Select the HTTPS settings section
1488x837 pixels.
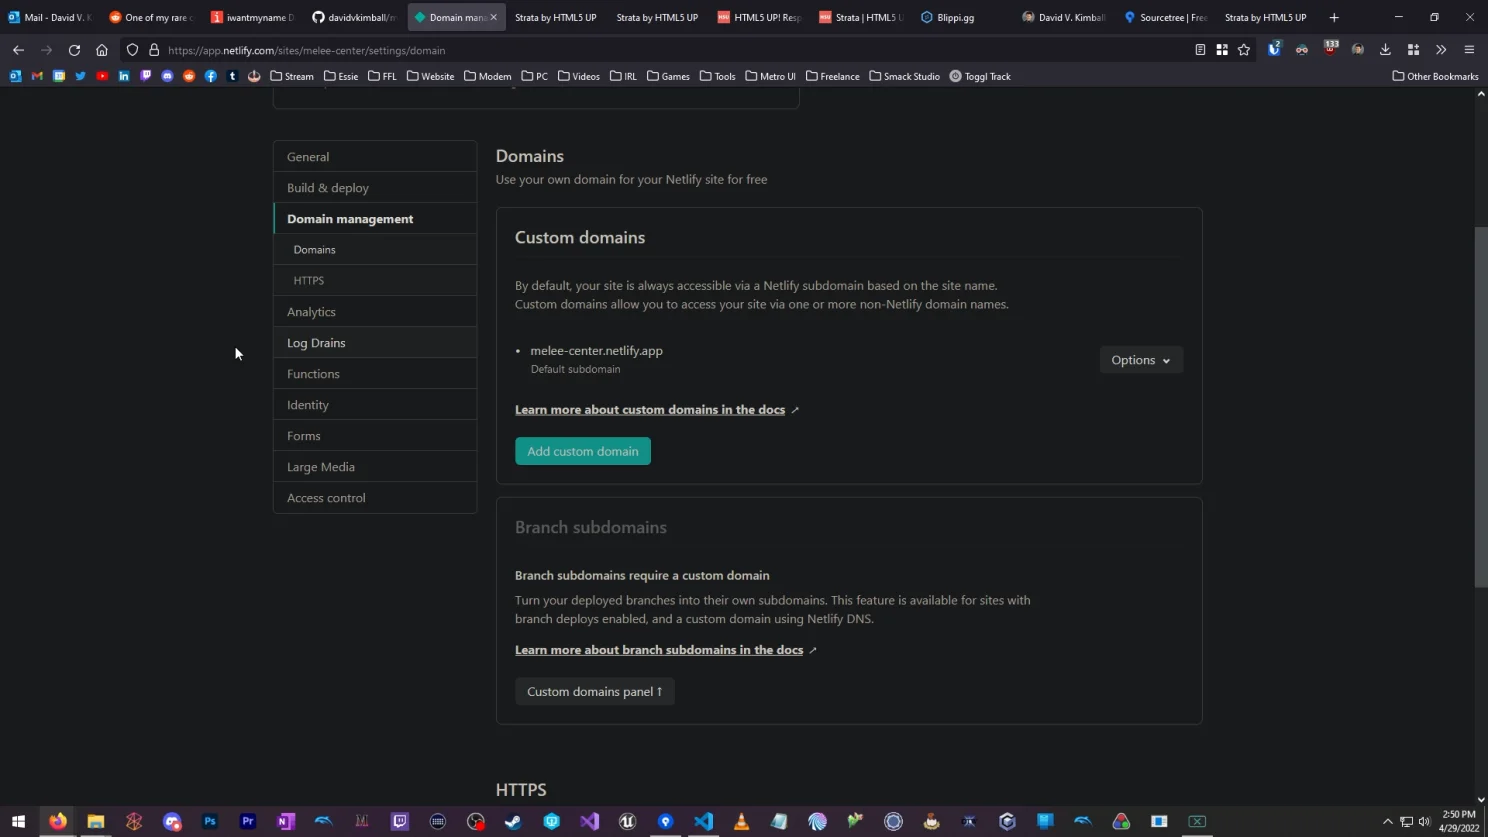[x=308, y=280]
